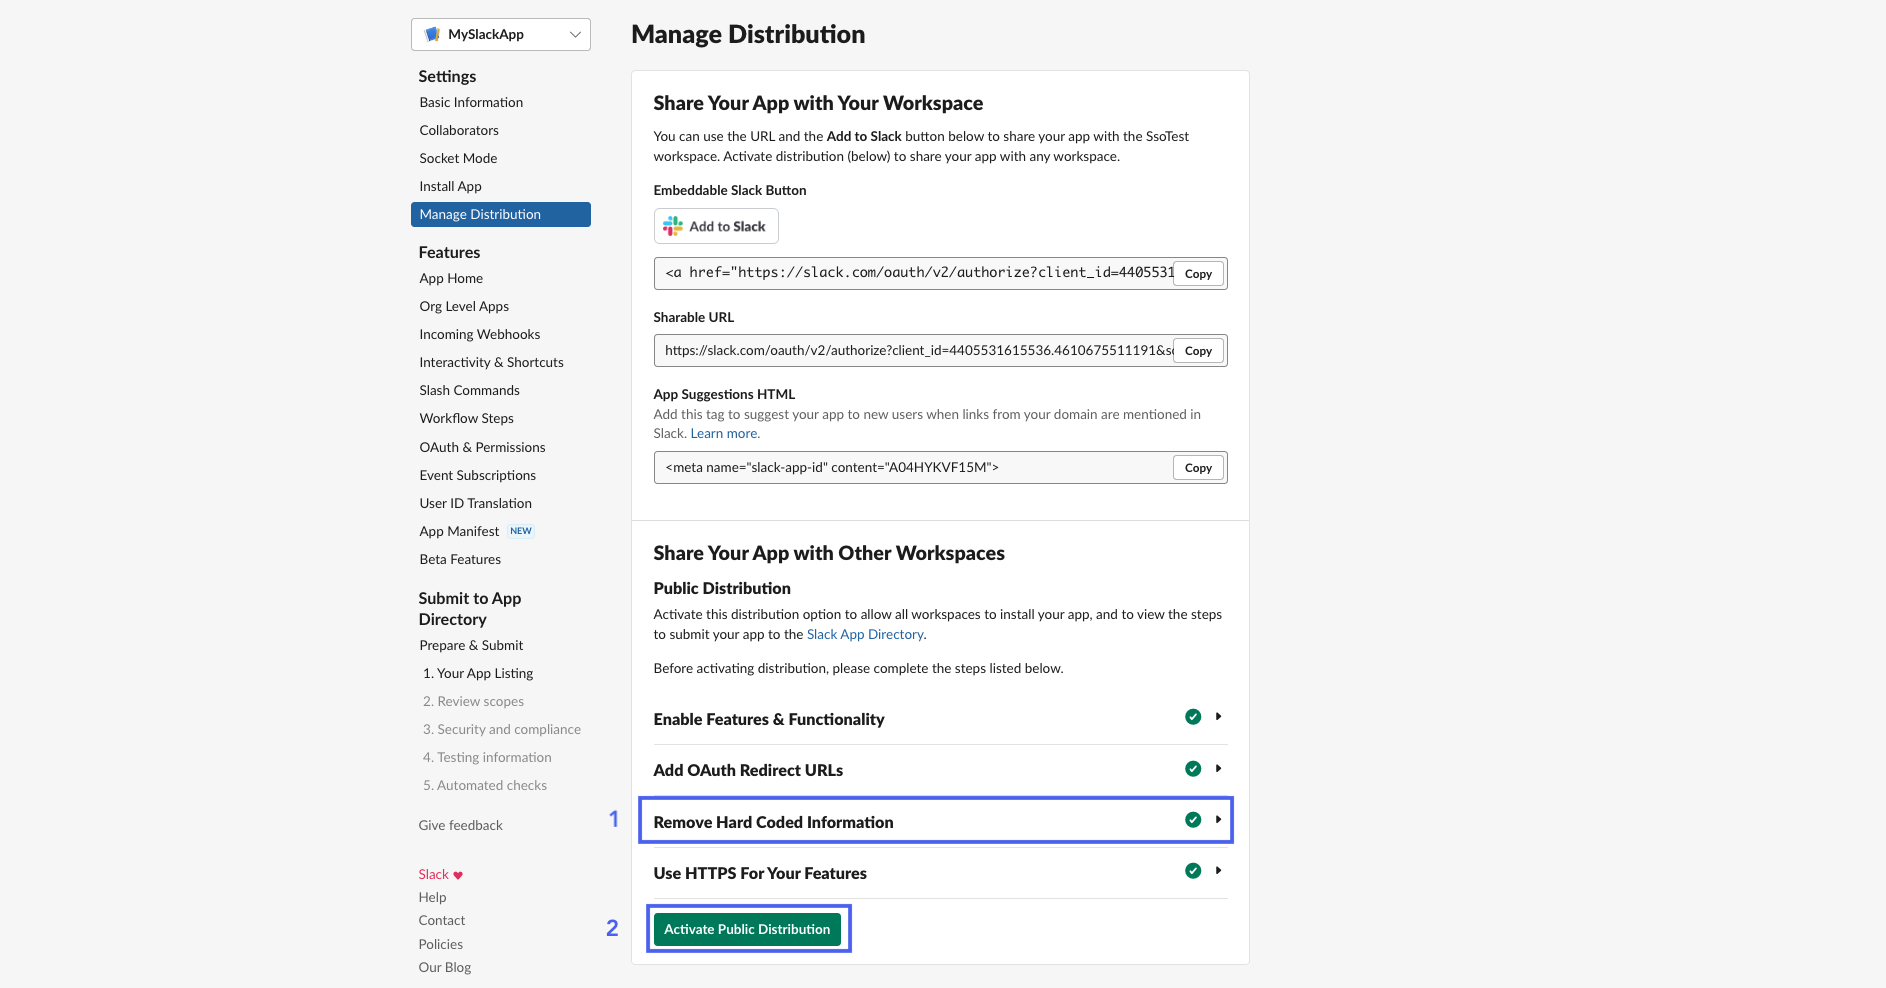
Task: Click Activate Public Distribution button
Action: [x=747, y=929]
